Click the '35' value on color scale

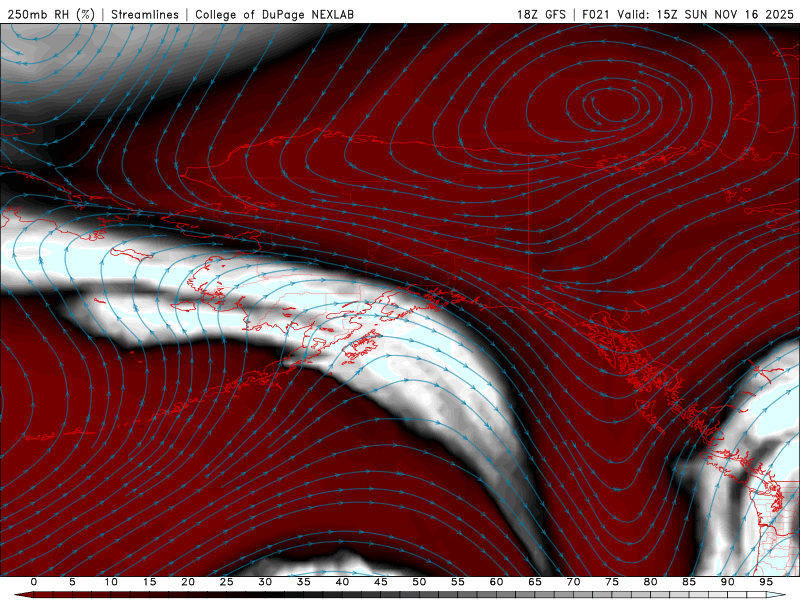(304, 582)
